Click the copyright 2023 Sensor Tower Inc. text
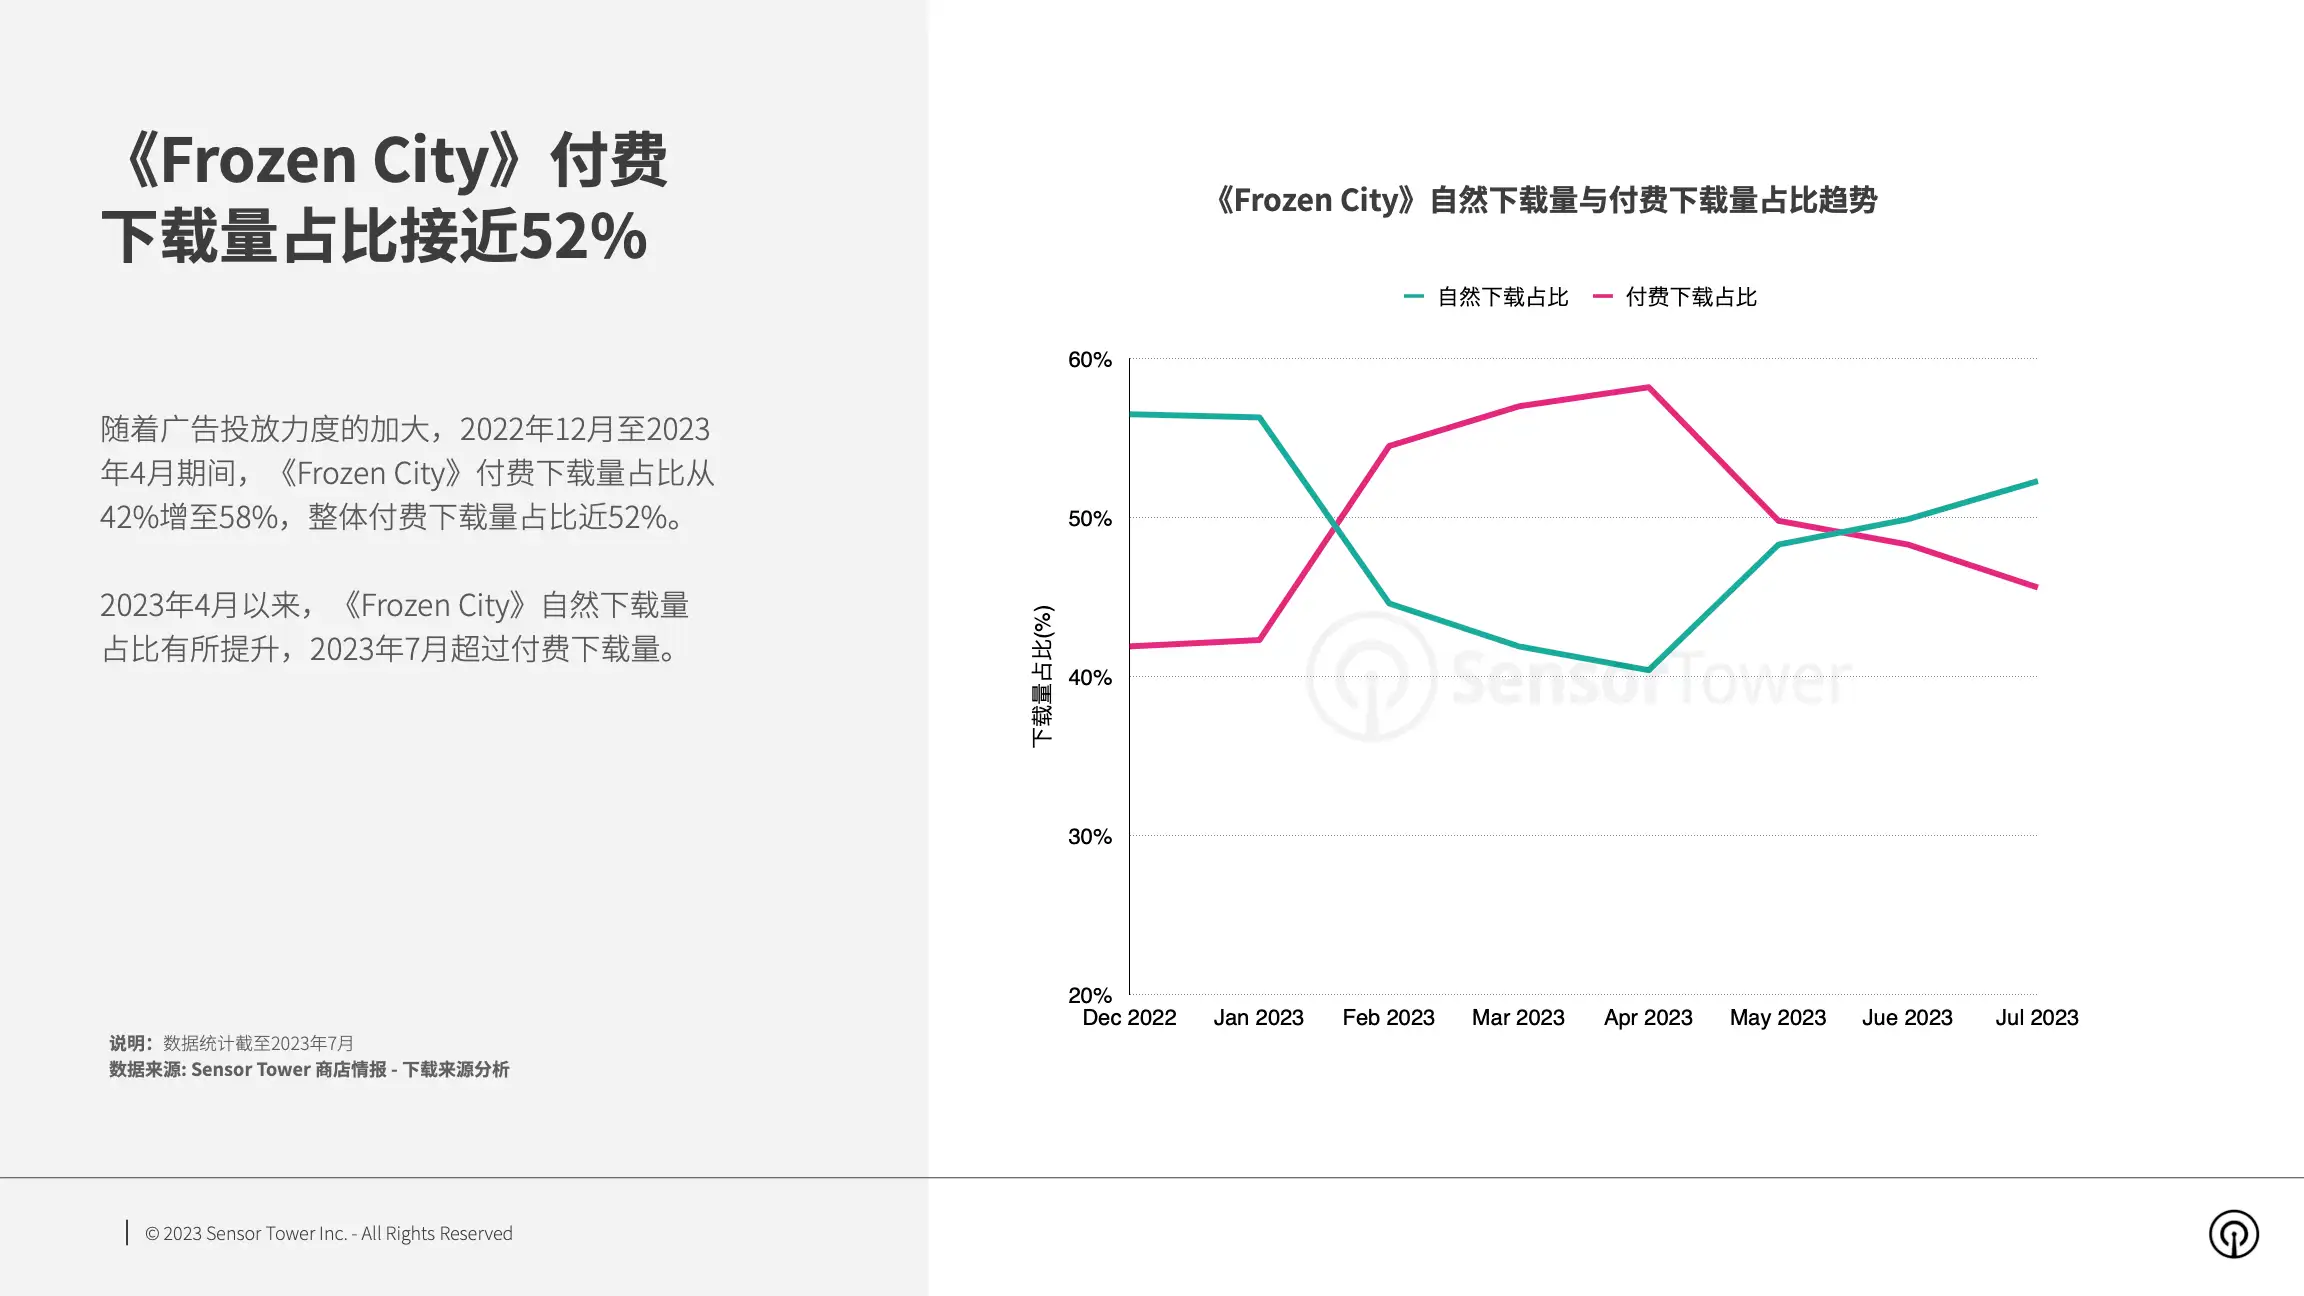This screenshot has width=2304, height=1296. (x=328, y=1234)
